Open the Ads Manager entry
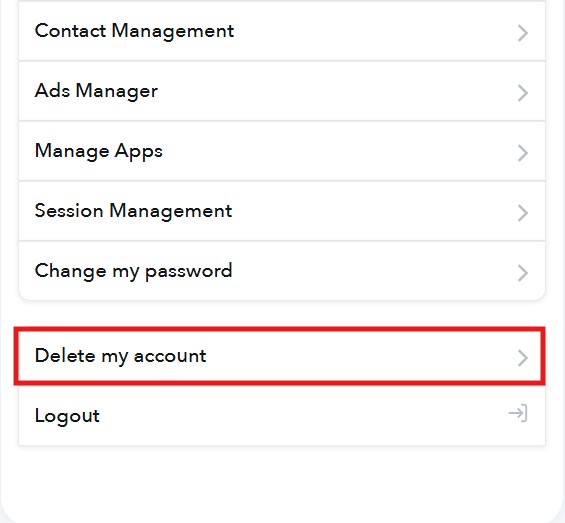 point(96,91)
